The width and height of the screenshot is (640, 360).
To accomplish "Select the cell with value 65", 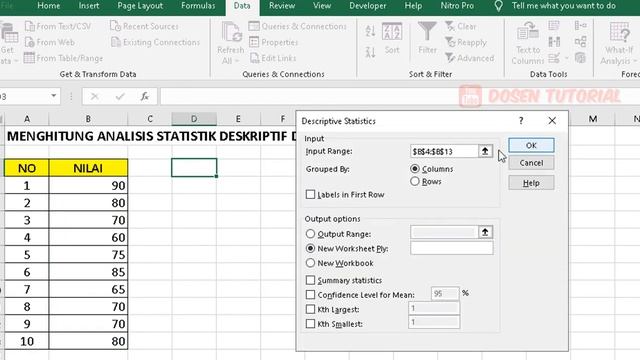I will pyautogui.click(x=88, y=289).
